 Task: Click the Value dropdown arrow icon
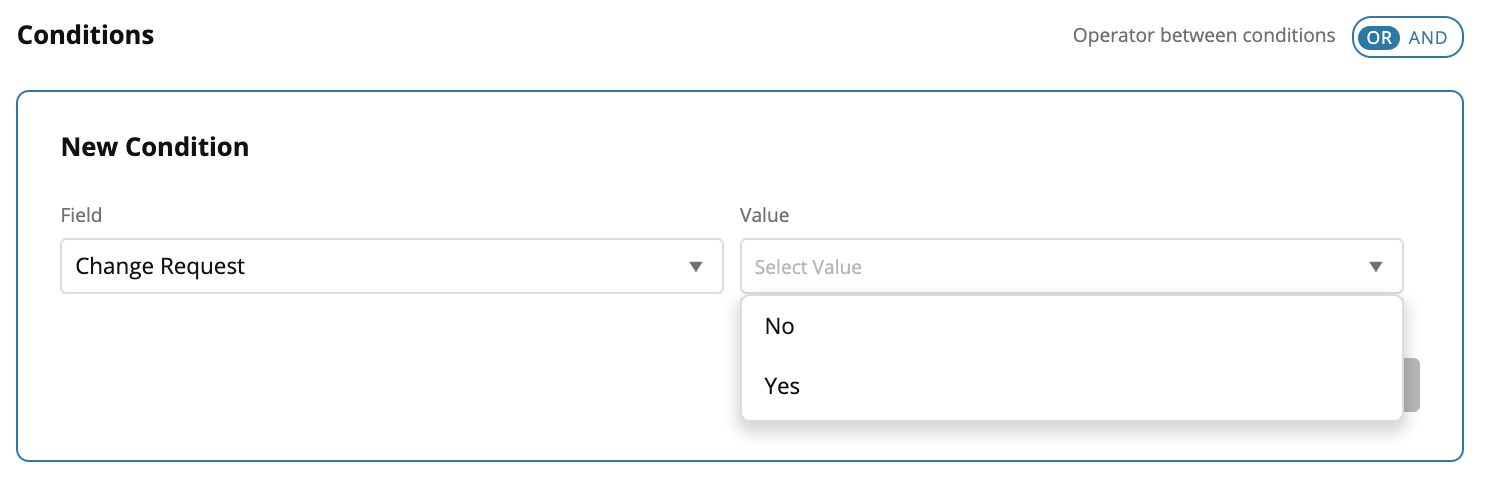coord(1376,267)
